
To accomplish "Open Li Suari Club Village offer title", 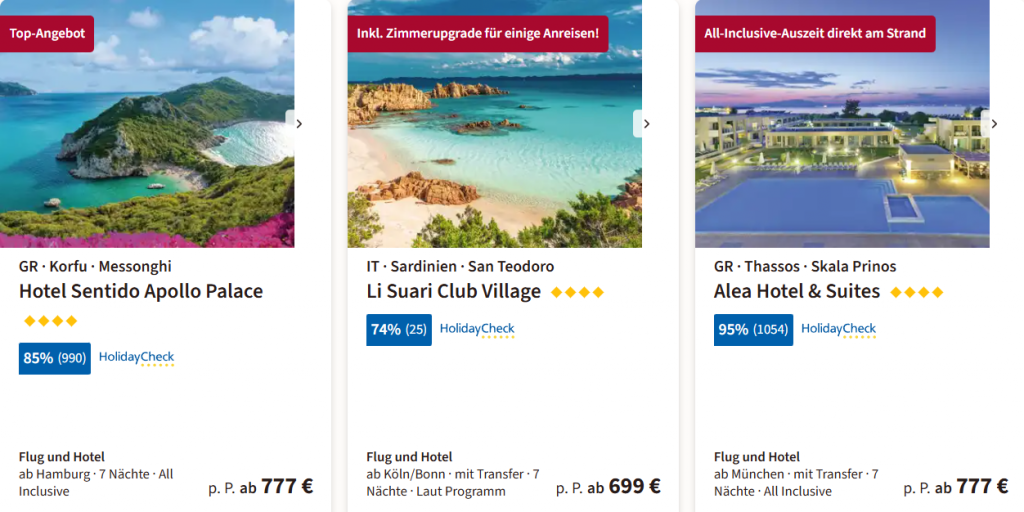I will pos(454,291).
